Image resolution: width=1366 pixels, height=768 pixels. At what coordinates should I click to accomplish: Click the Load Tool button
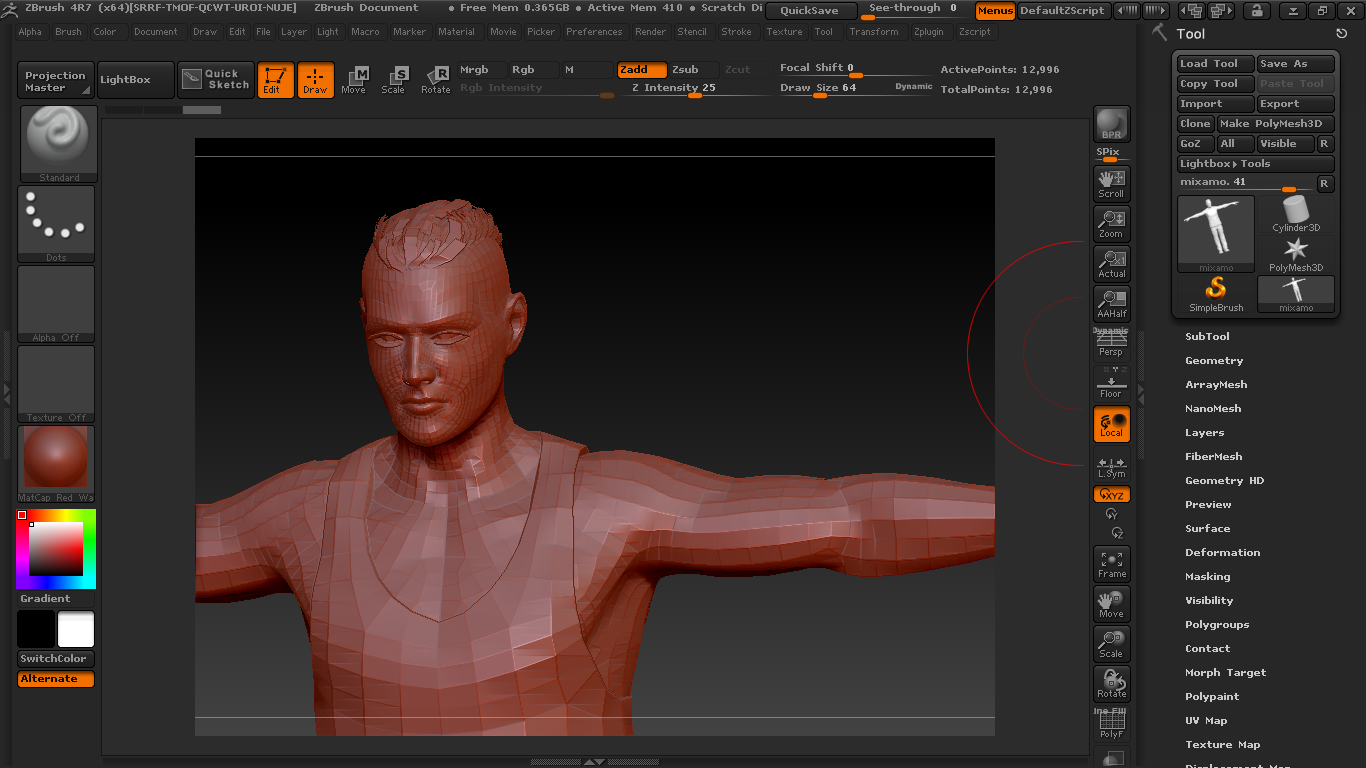(x=1215, y=64)
